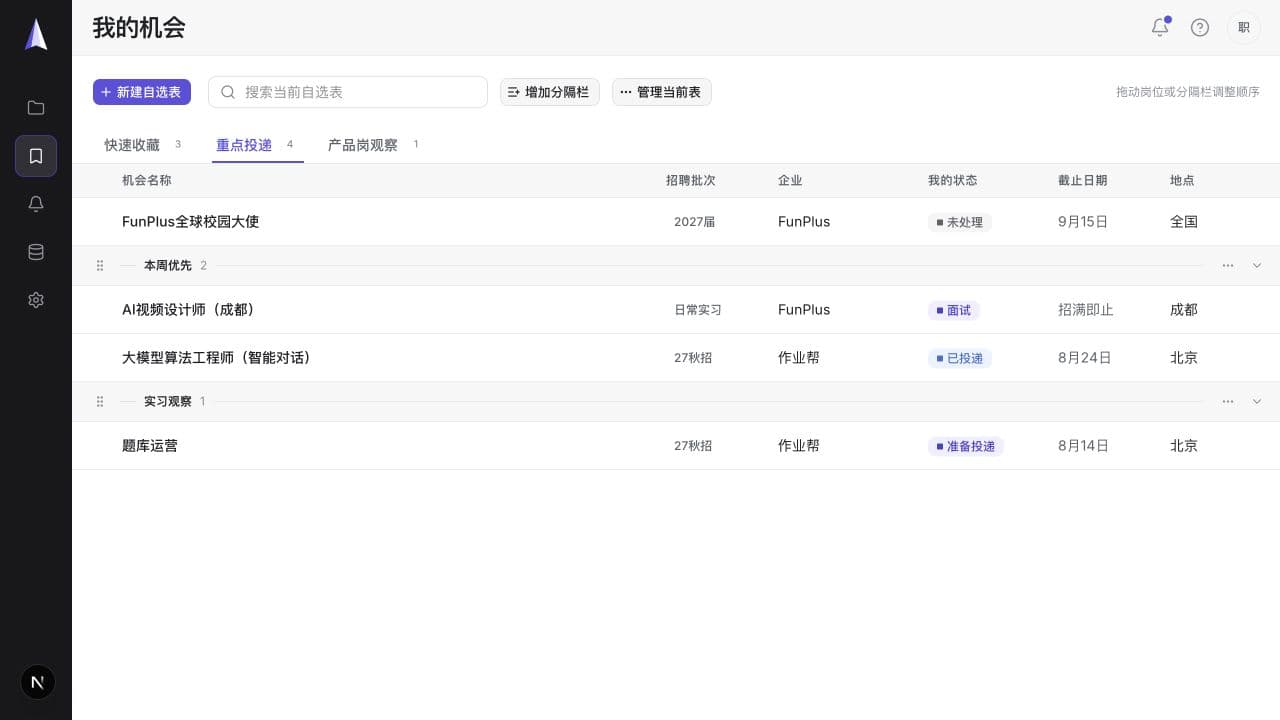Click the 实习观察 separator label
The width and height of the screenshot is (1280, 720).
coord(168,402)
